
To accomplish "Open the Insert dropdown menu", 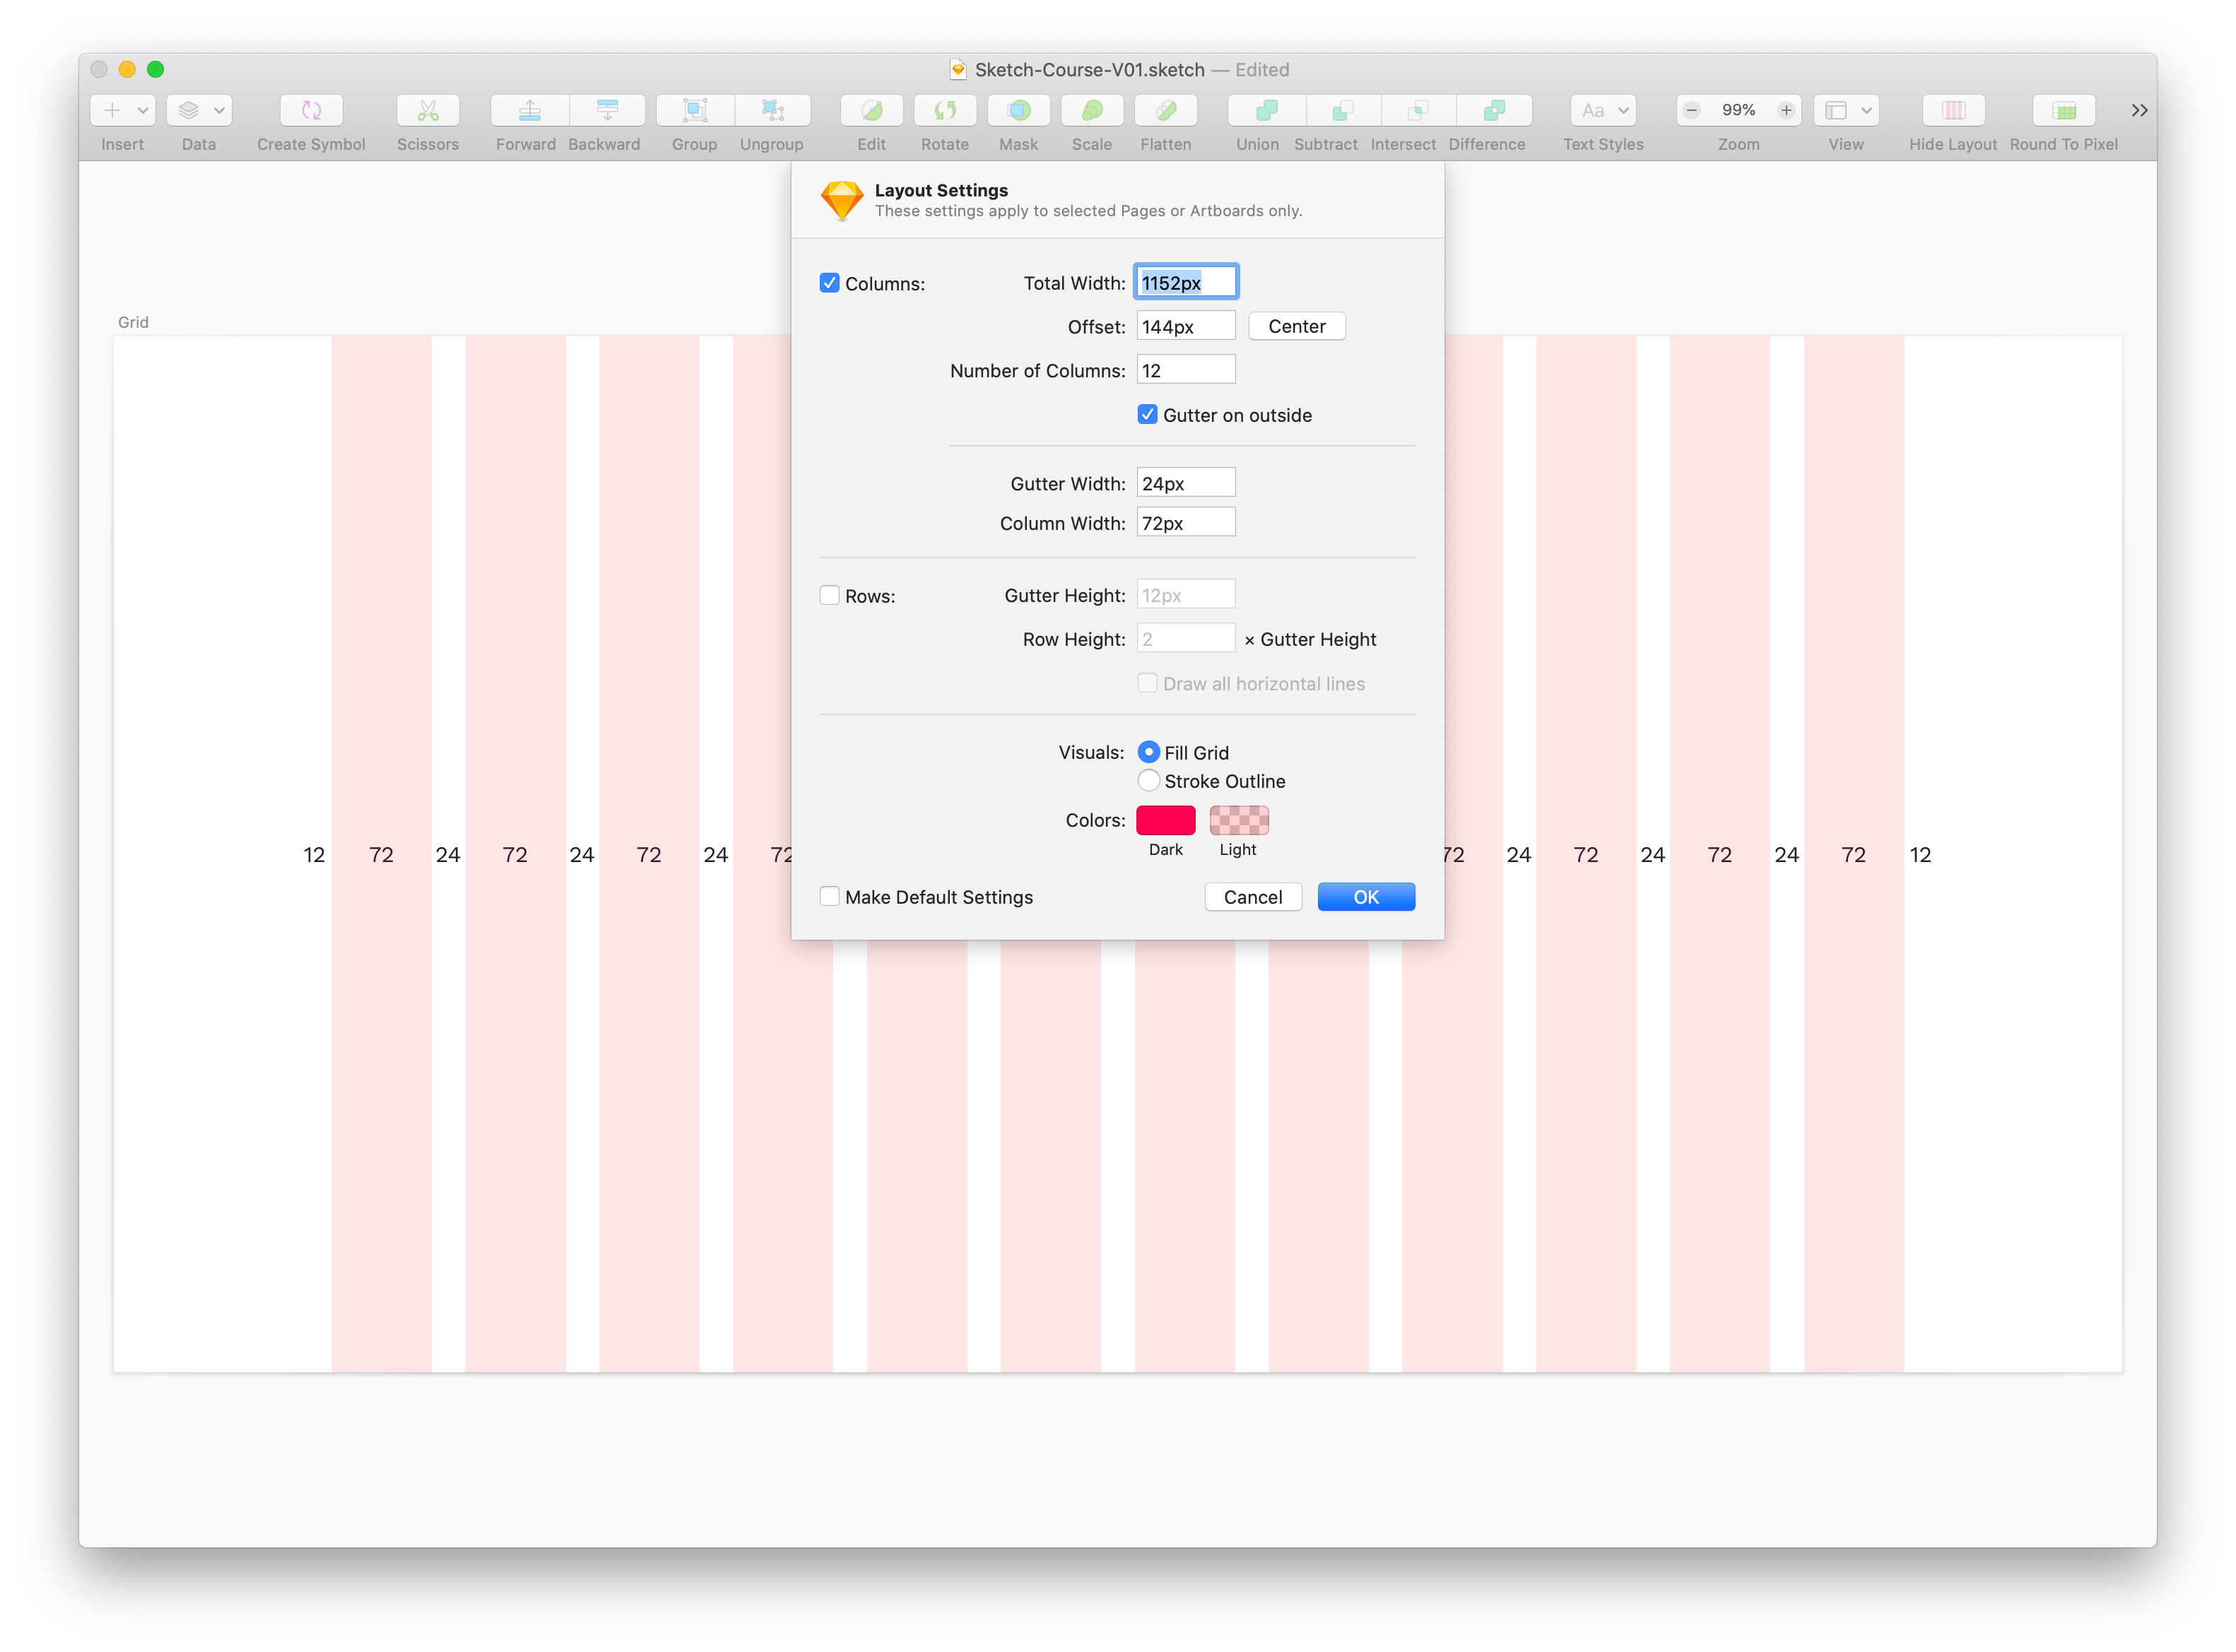I will pyautogui.click(x=123, y=110).
